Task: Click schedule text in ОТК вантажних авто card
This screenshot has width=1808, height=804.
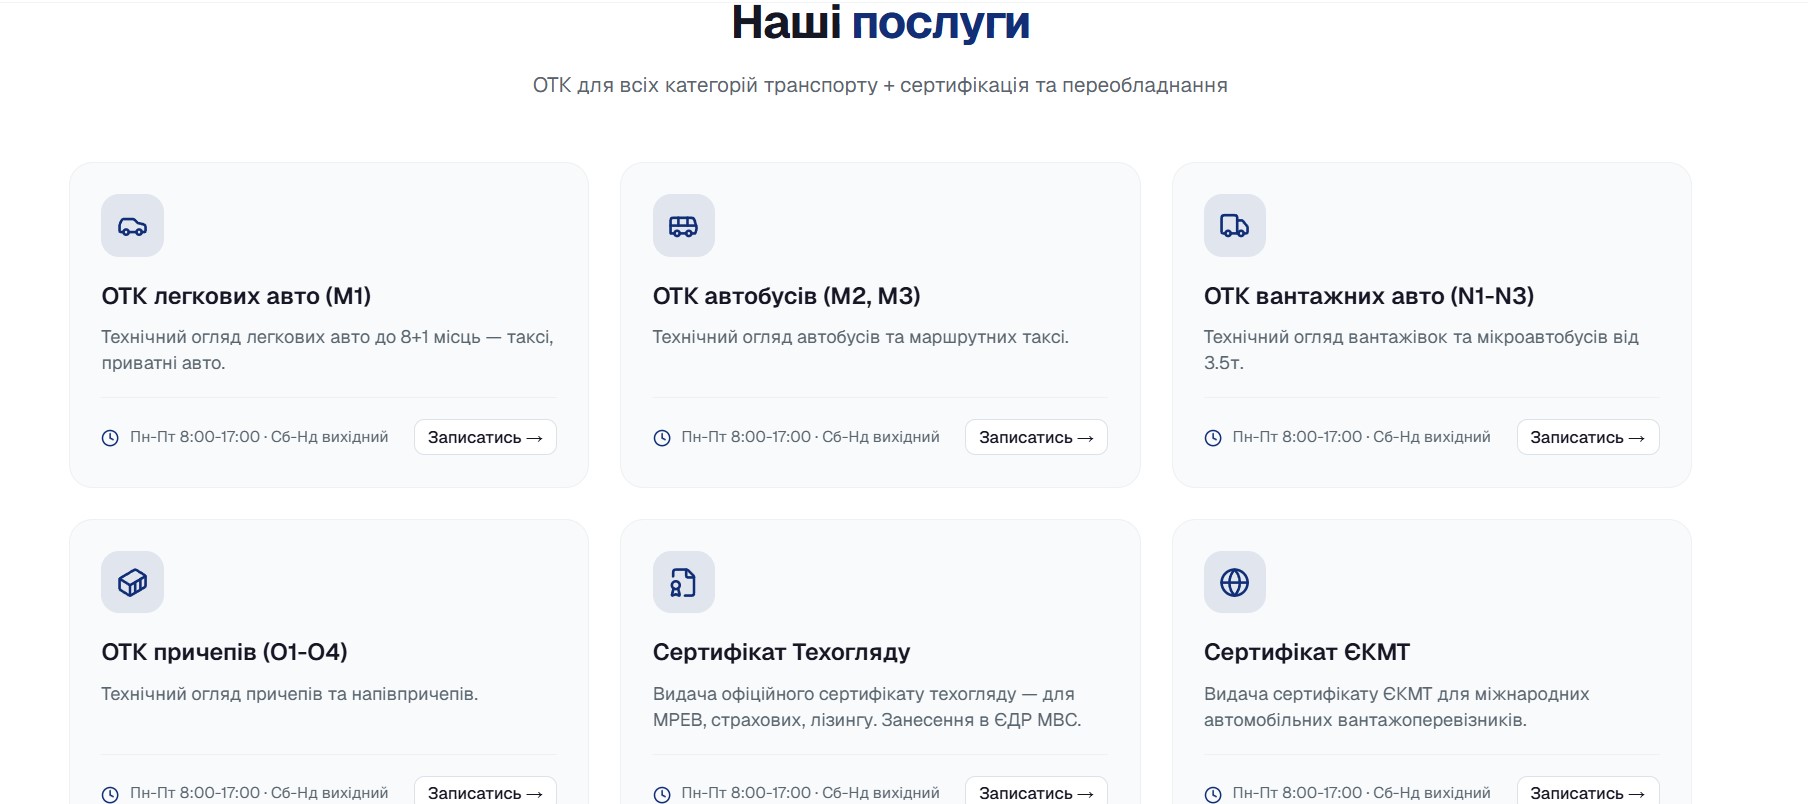Action: [1362, 437]
